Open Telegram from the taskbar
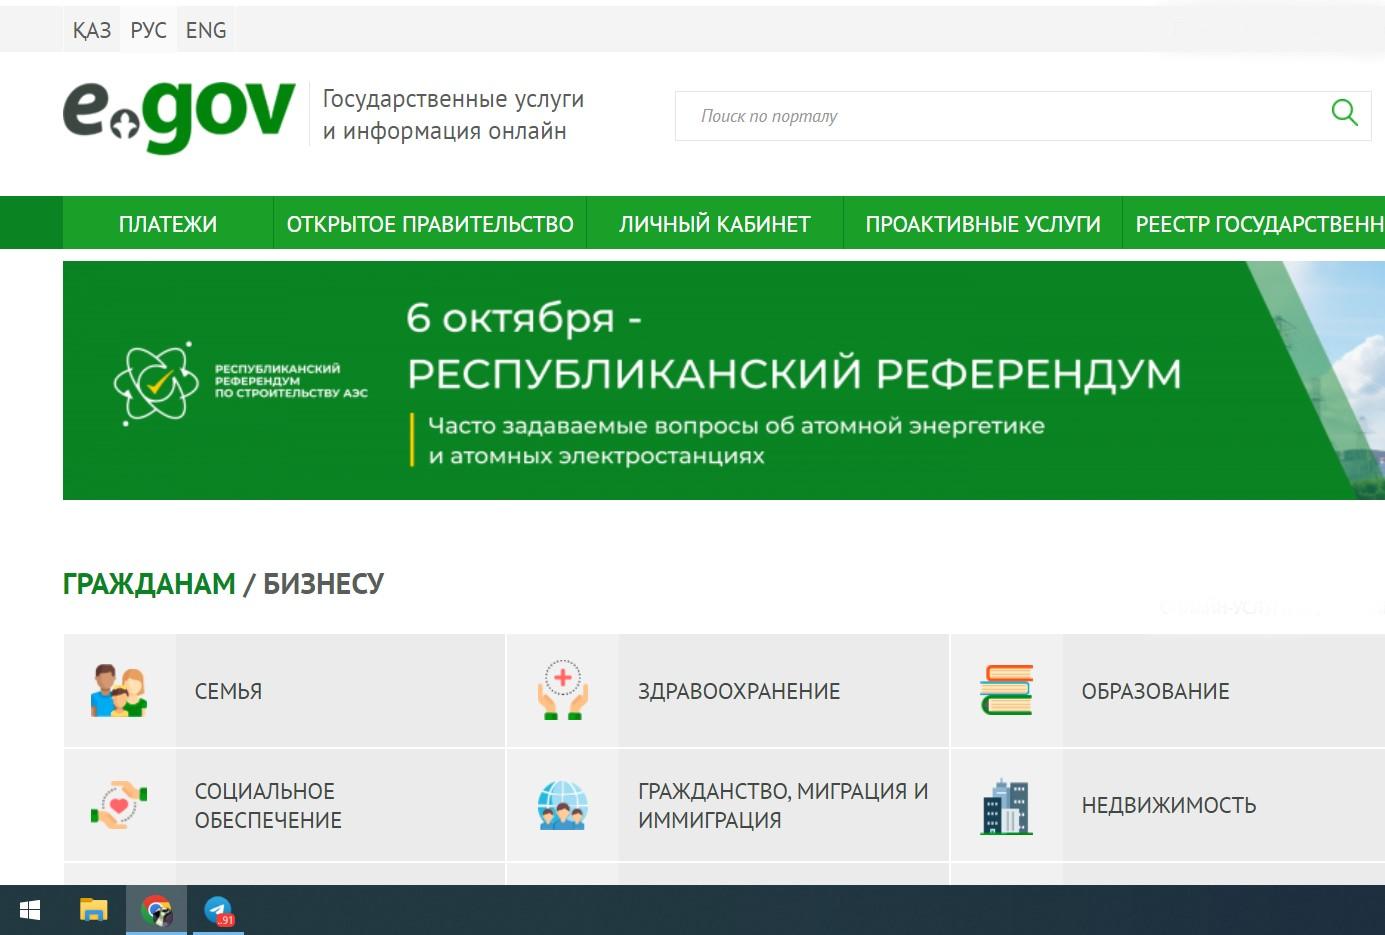The width and height of the screenshot is (1385, 935). pyautogui.click(x=218, y=910)
